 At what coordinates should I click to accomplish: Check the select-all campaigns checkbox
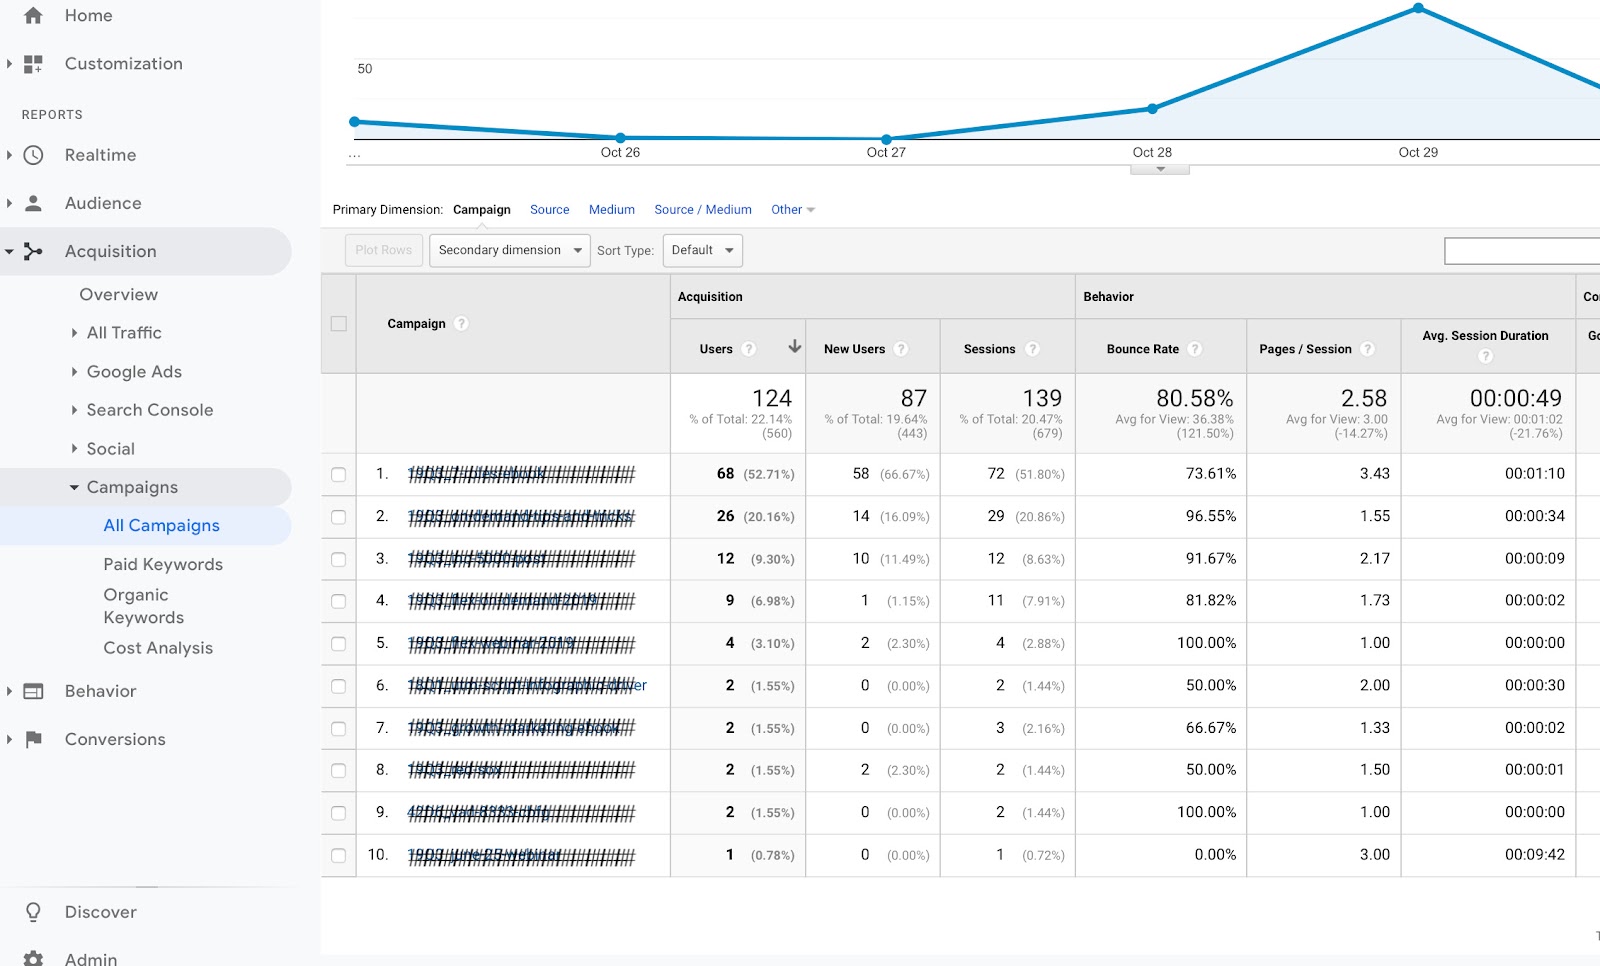tap(339, 324)
